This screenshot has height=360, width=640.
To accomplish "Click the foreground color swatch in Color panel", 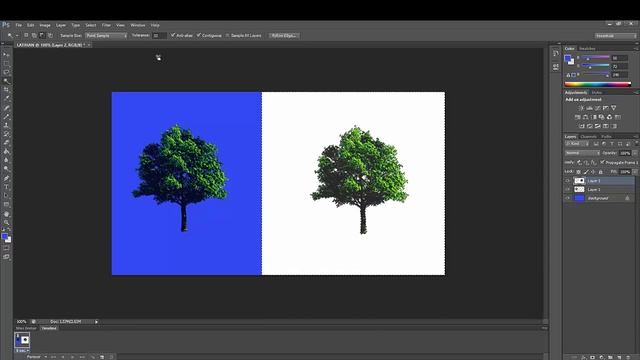I will pos(567,58).
